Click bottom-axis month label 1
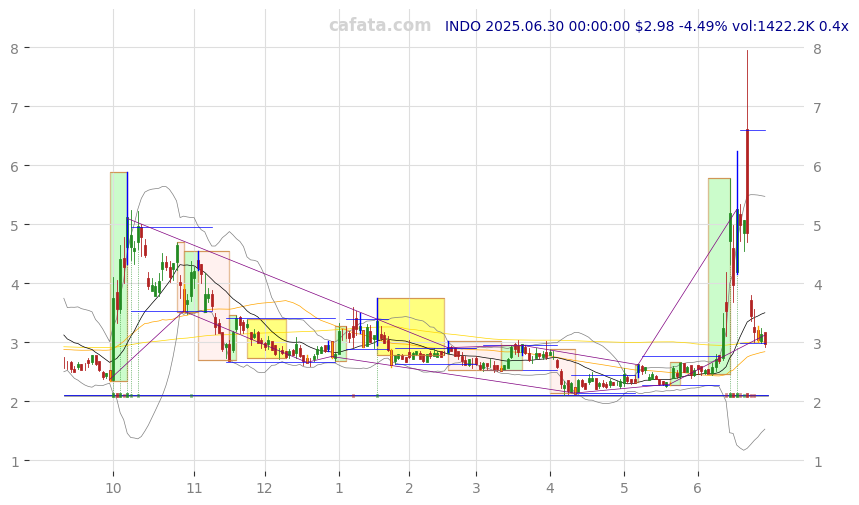This screenshot has height=505, width=859. [x=339, y=488]
